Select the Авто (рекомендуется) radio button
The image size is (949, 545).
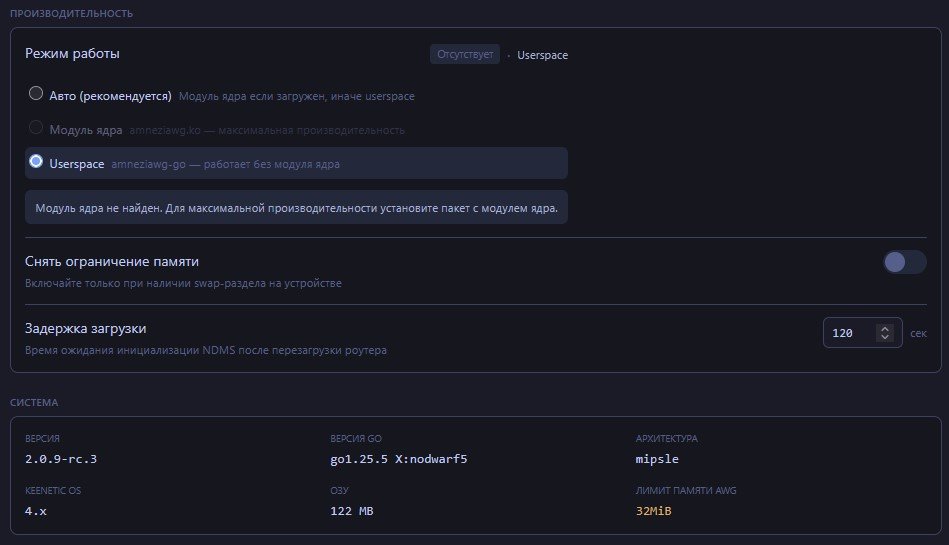click(36, 94)
